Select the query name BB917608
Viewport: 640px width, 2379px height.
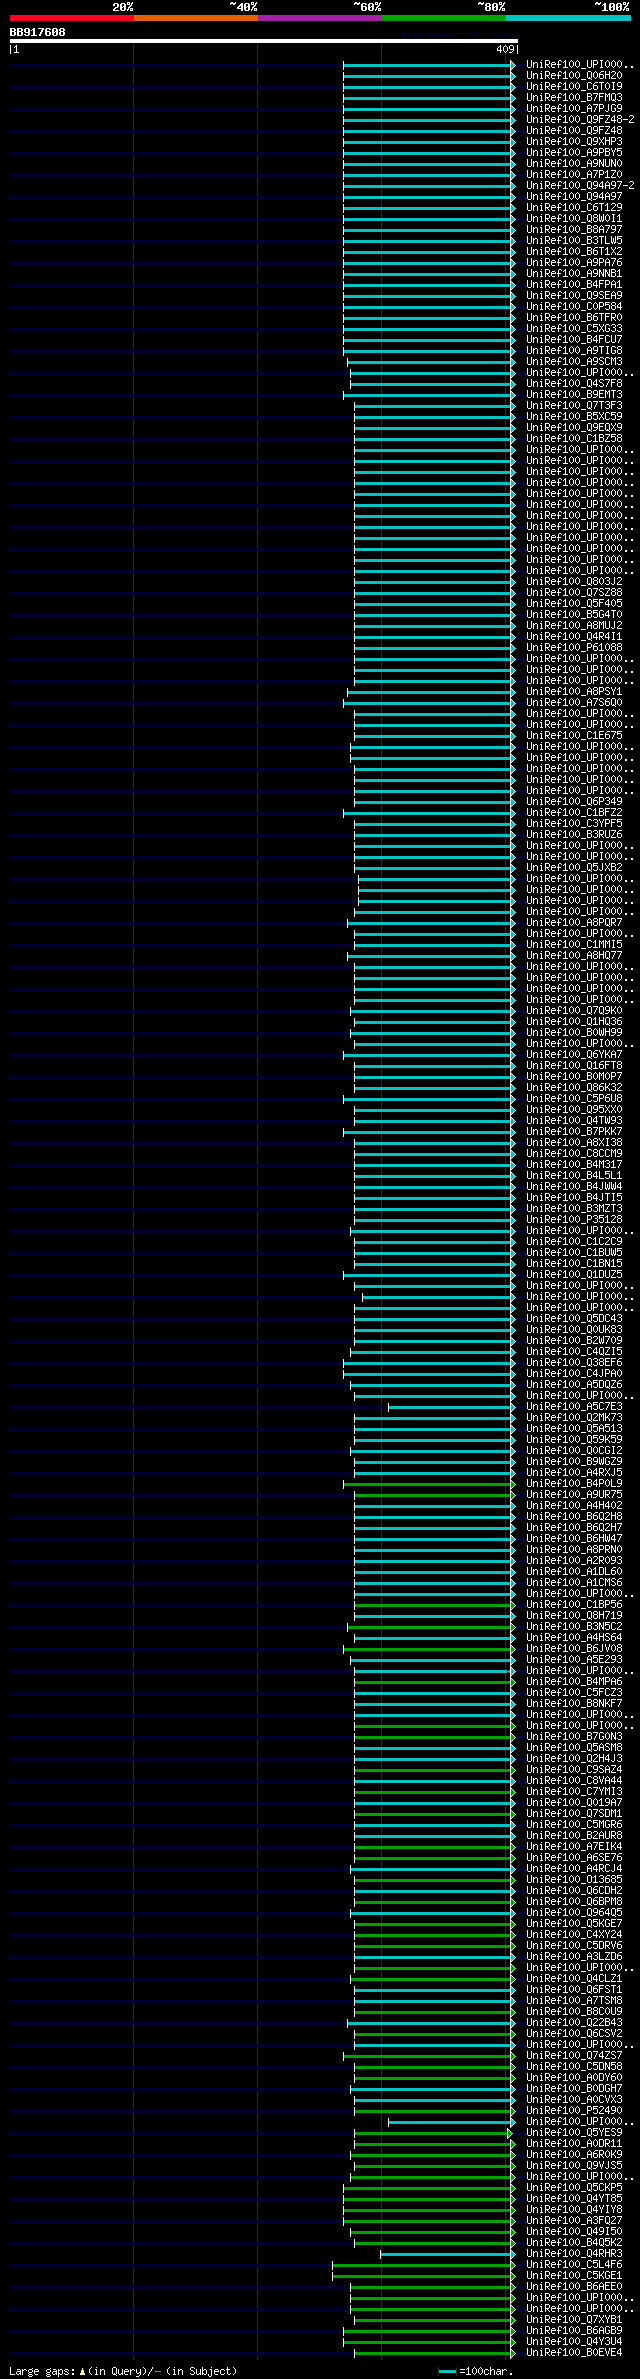38,32
